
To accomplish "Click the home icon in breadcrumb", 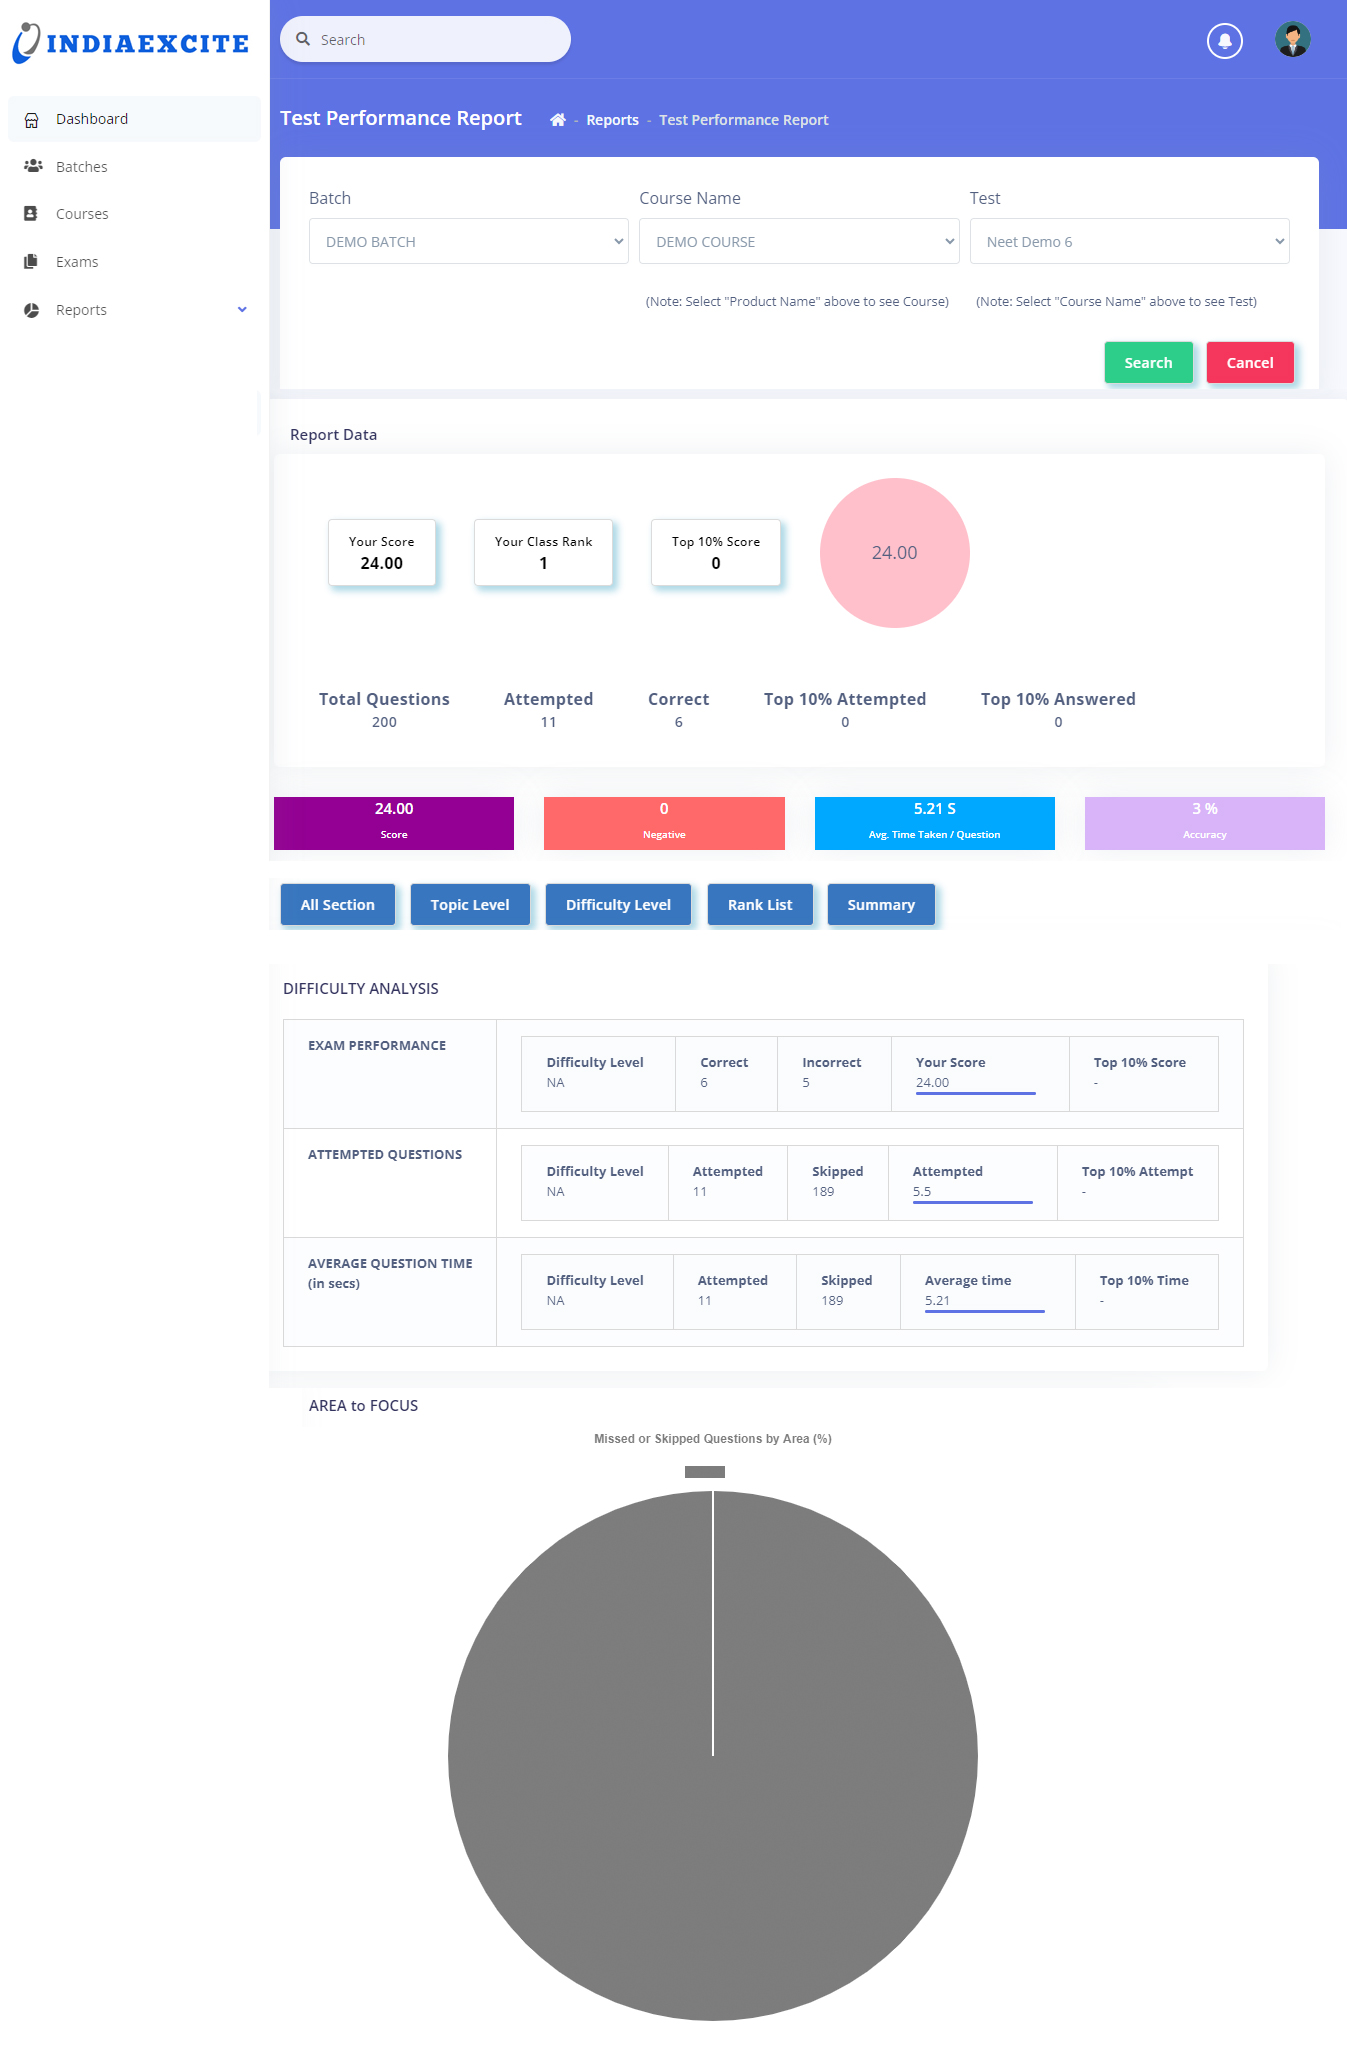I will [x=558, y=120].
